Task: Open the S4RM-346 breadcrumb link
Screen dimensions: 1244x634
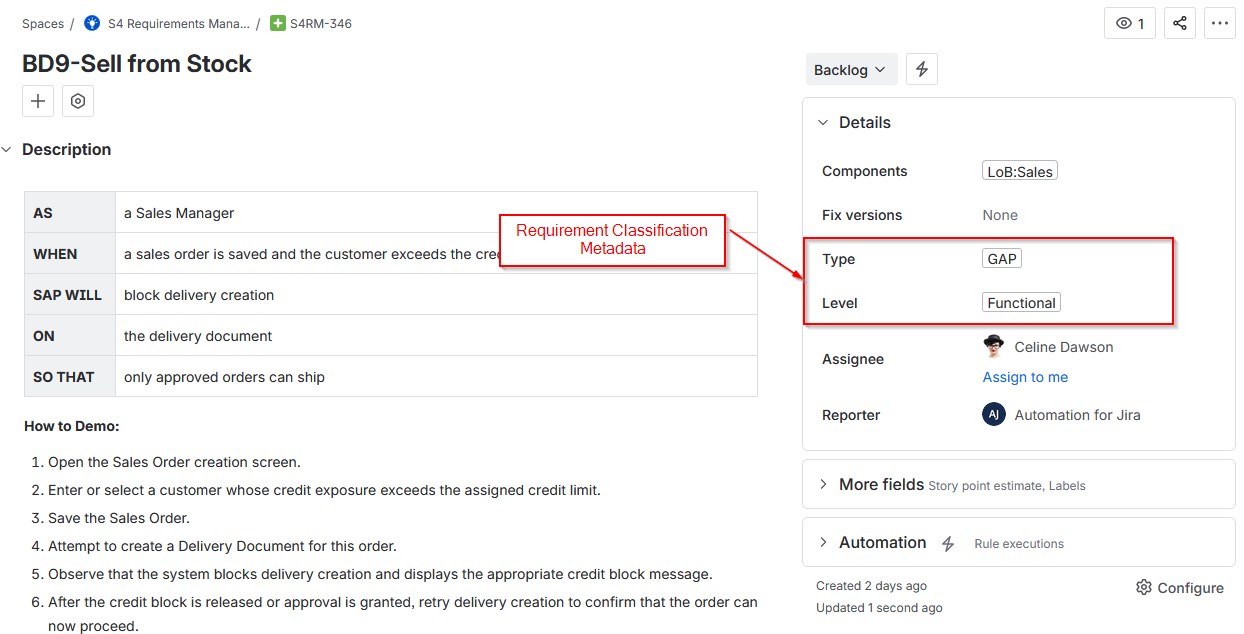Action: click(x=319, y=22)
